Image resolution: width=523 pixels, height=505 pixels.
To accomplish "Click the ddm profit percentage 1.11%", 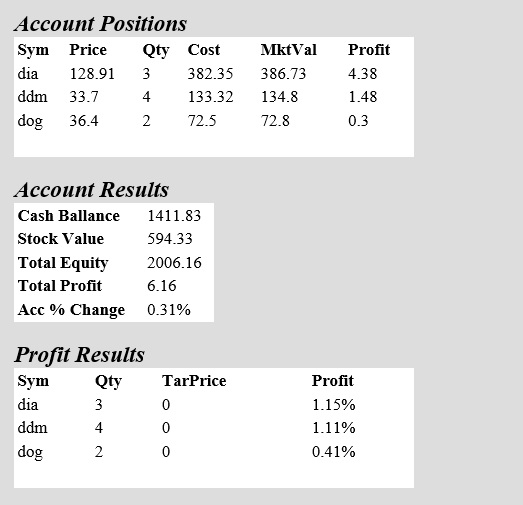I will tap(334, 428).
